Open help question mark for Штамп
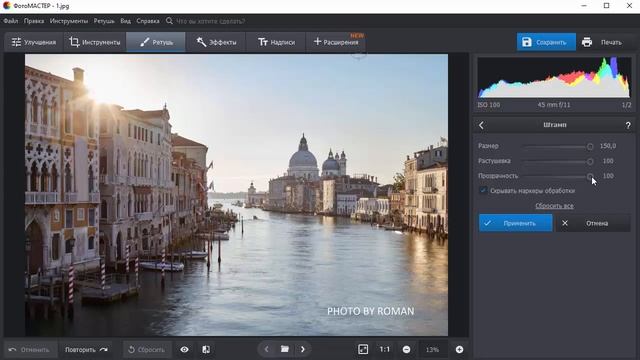 coord(628,125)
